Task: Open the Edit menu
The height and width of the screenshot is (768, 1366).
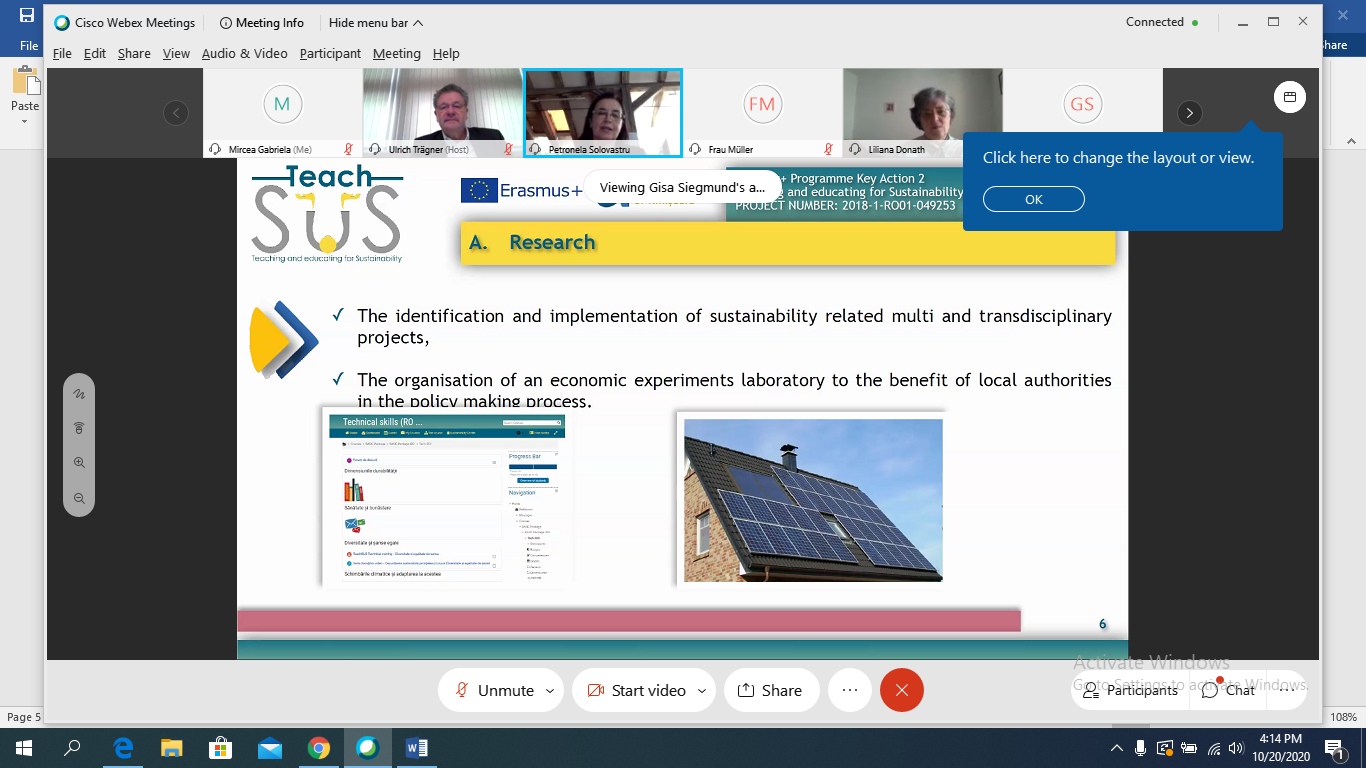Action: [x=95, y=54]
